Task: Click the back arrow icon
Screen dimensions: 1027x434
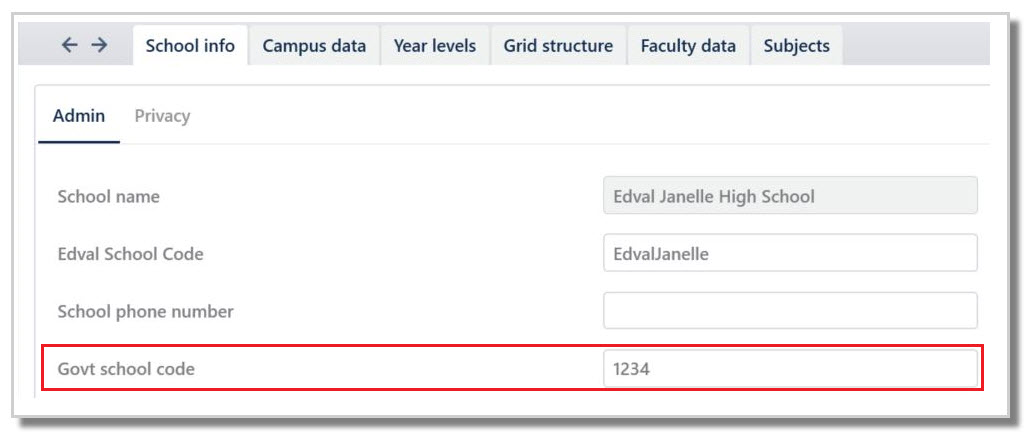Action: pyautogui.click(x=68, y=45)
